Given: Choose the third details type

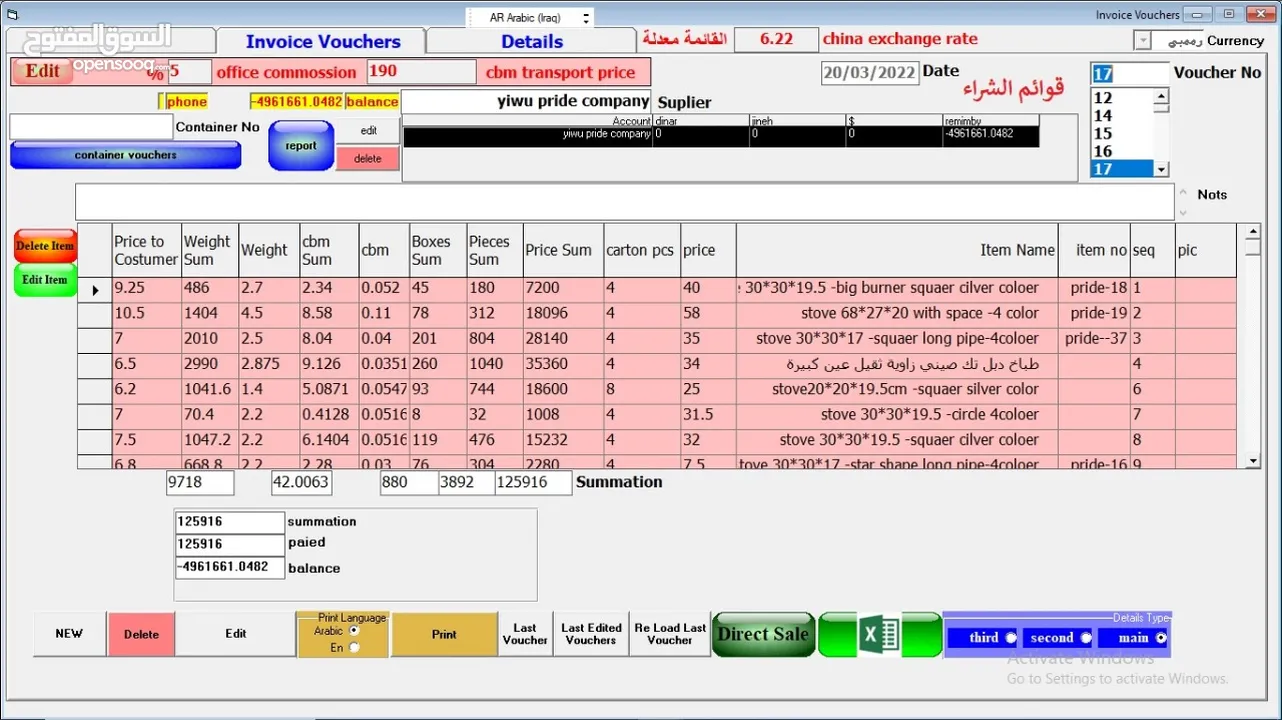Looking at the screenshot, I should [x=1010, y=638].
